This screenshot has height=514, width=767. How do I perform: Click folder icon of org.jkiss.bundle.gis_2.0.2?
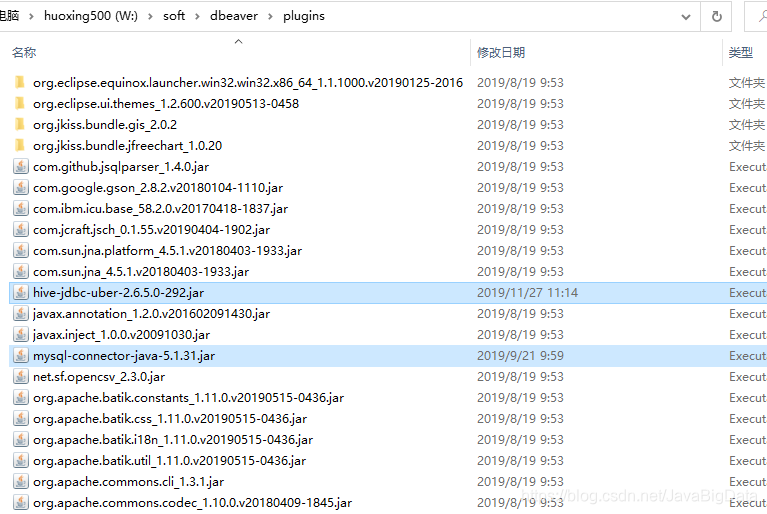coord(20,124)
